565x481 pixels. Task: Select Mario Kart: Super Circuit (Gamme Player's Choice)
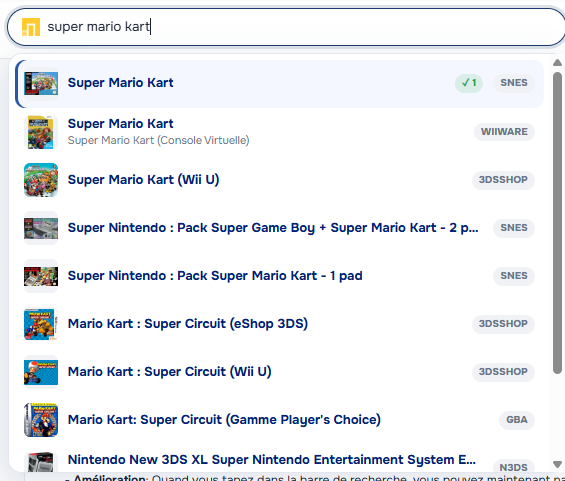[x=279, y=420]
